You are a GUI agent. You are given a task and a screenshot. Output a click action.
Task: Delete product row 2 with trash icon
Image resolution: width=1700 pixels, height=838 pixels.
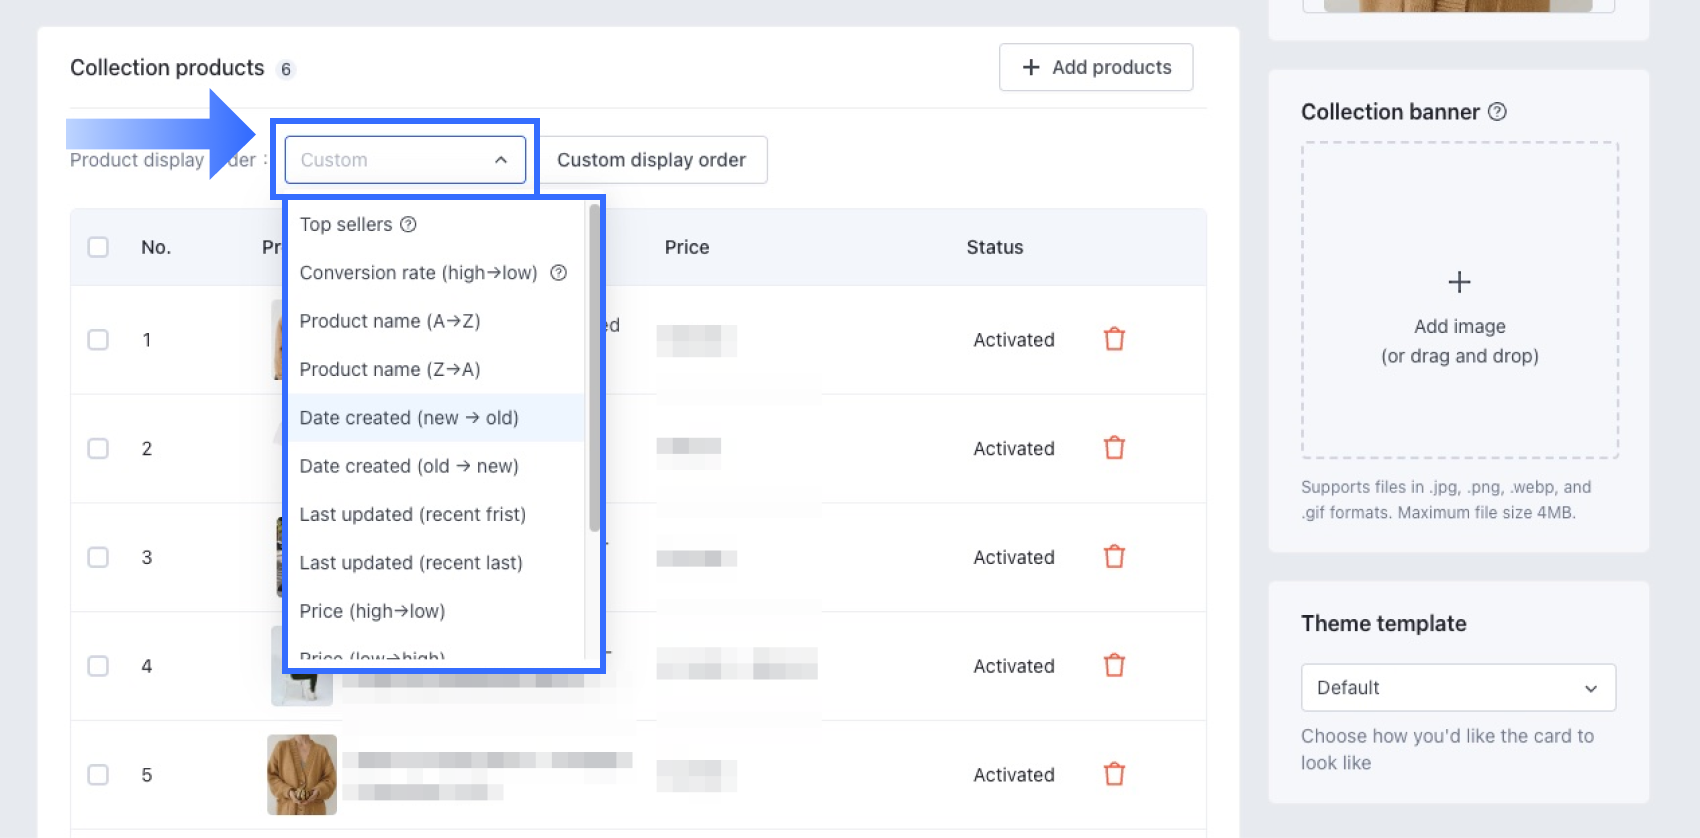pyautogui.click(x=1114, y=448)
